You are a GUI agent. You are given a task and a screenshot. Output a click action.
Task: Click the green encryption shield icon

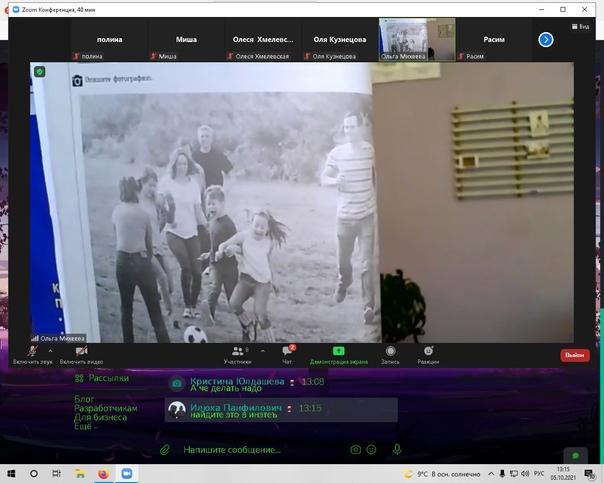pyautogui.click(x=40, y=72)
